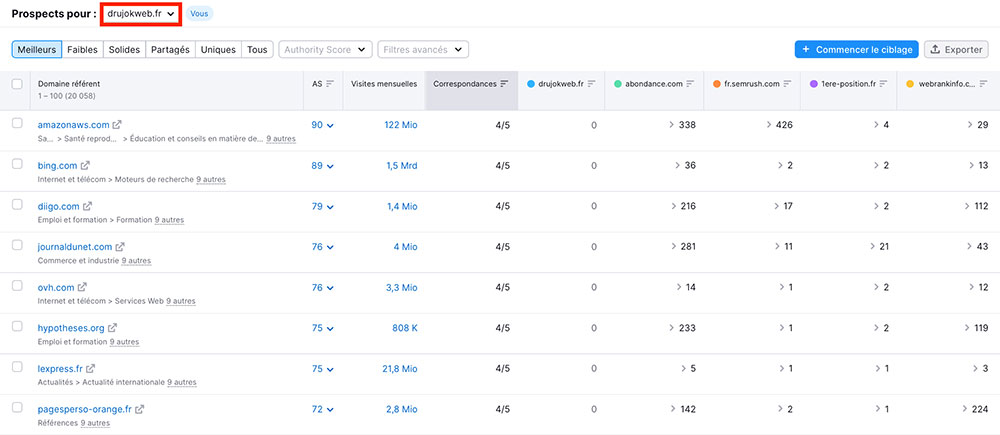Open external link icon next to journaldunet.com
This screenshot has height=435, width=1000.
click(120, 246)
